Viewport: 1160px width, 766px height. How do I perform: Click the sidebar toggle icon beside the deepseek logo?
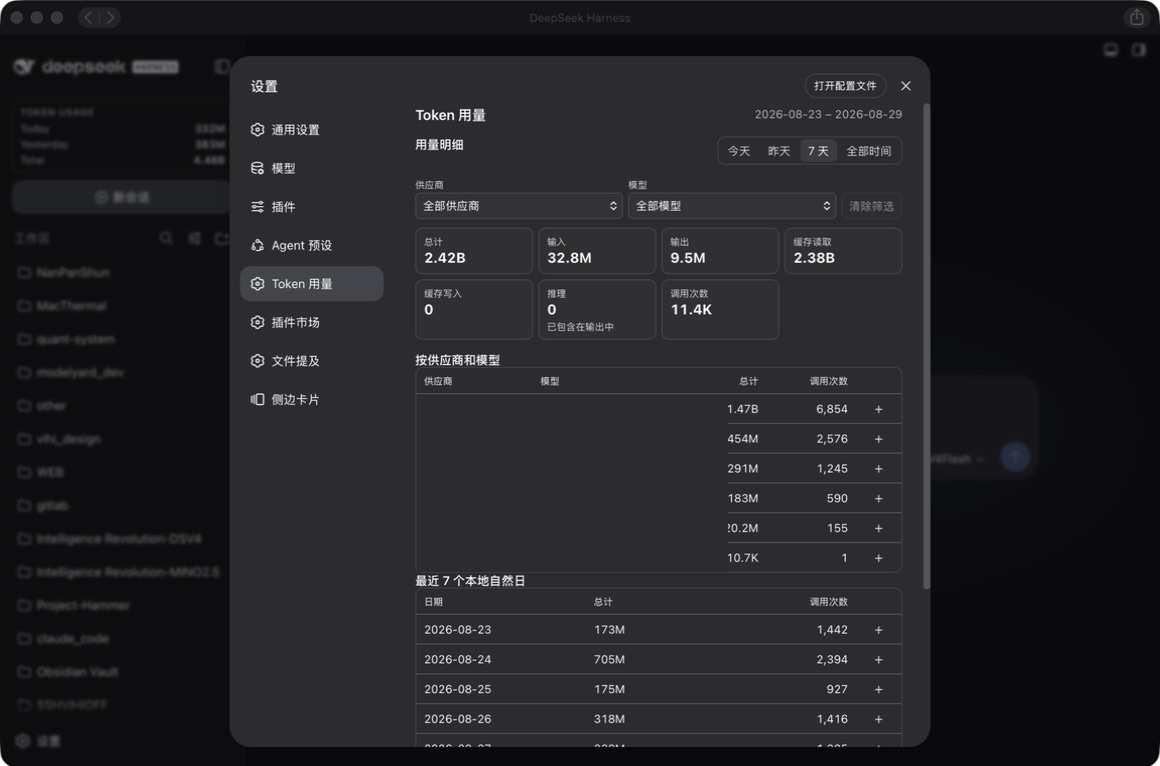(221, 67)
